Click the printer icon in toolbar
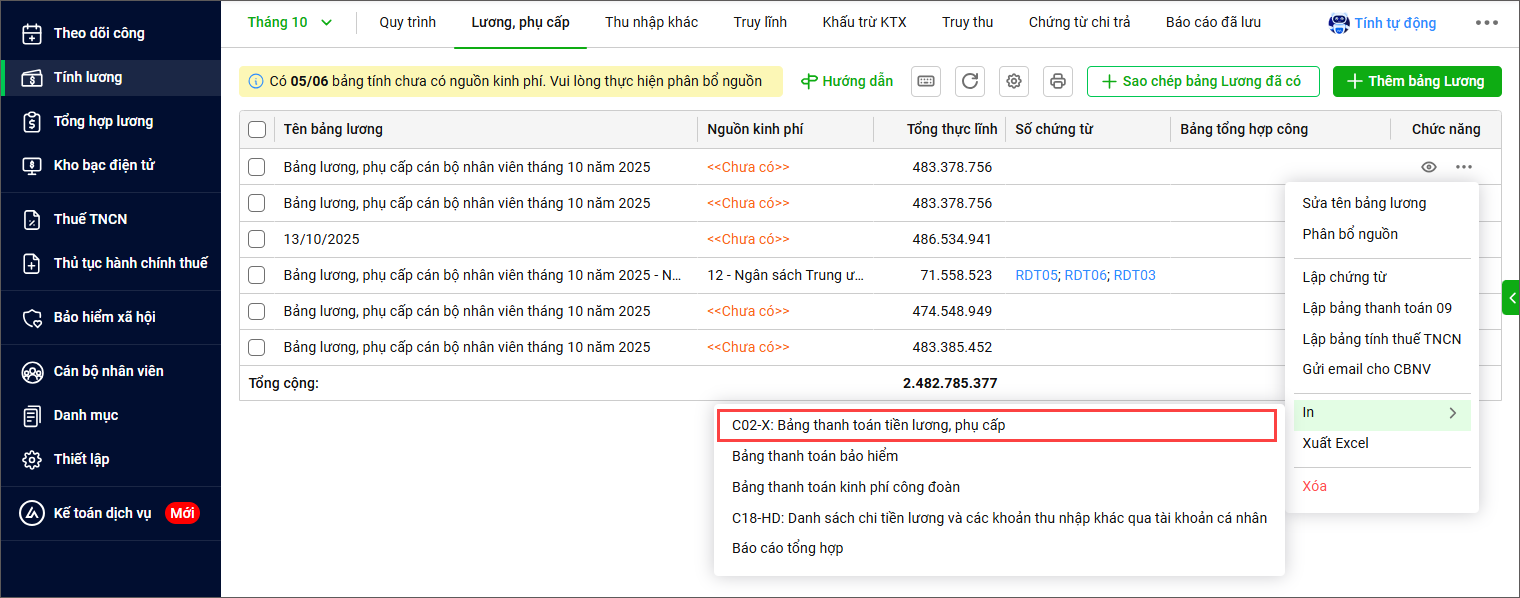 pos(1058,81)
